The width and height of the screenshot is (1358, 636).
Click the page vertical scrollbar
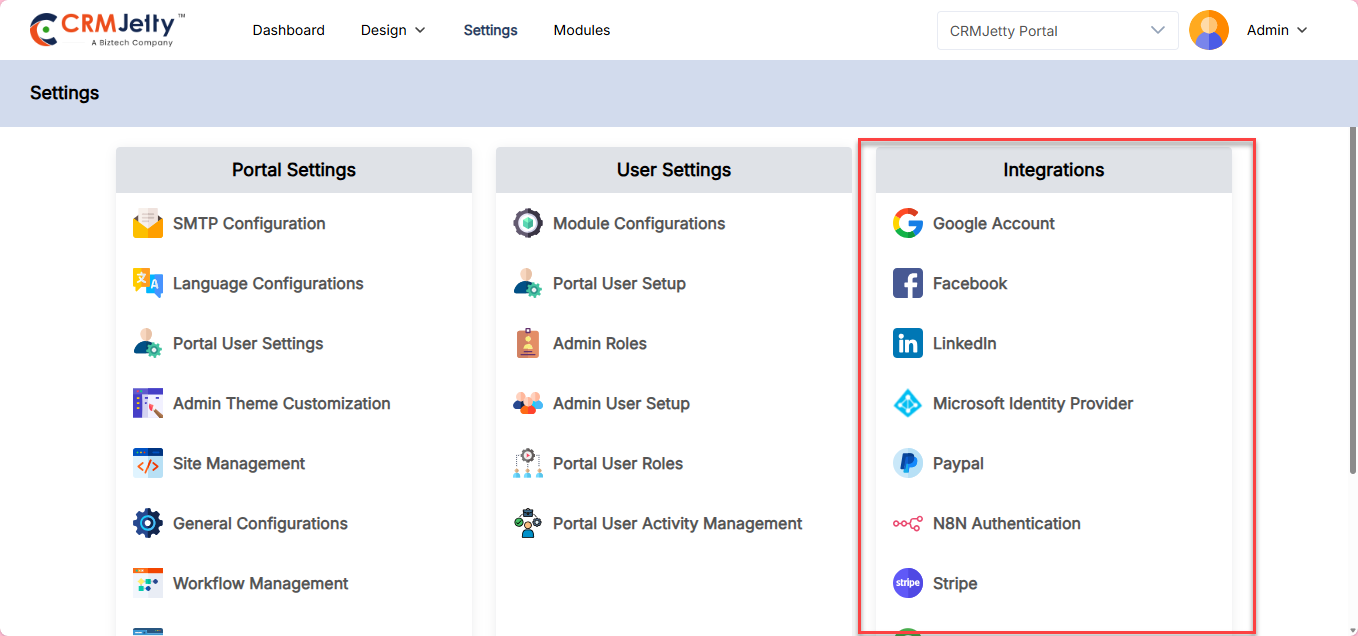click(1351, 300)
